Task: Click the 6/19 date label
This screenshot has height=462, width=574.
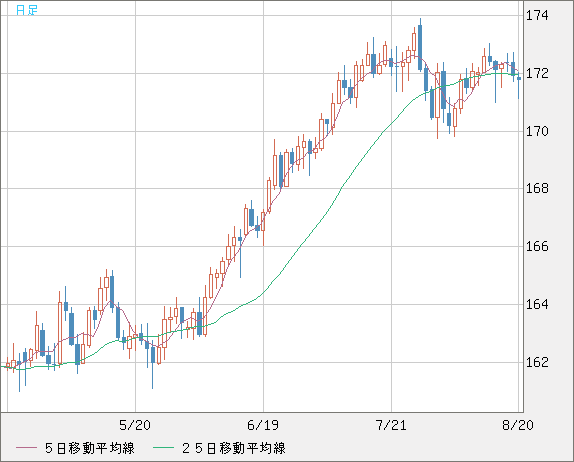Action: click(x=263, y=425)
